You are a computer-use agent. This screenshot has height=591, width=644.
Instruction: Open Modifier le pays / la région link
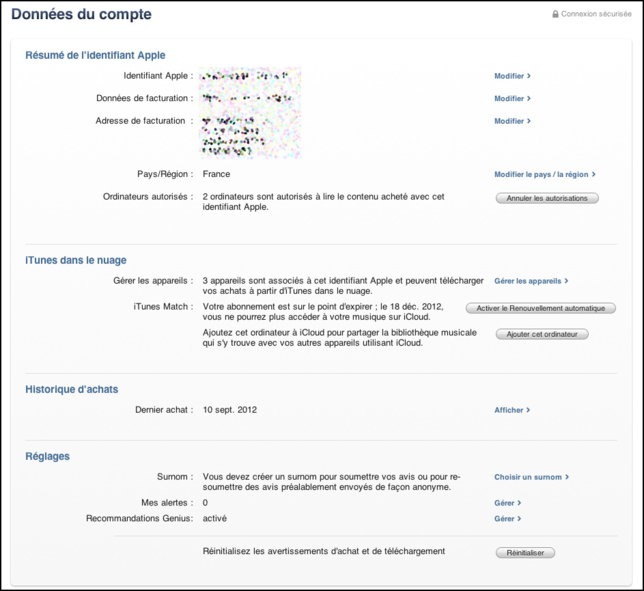pyautogui.click(x=545, y=175)
